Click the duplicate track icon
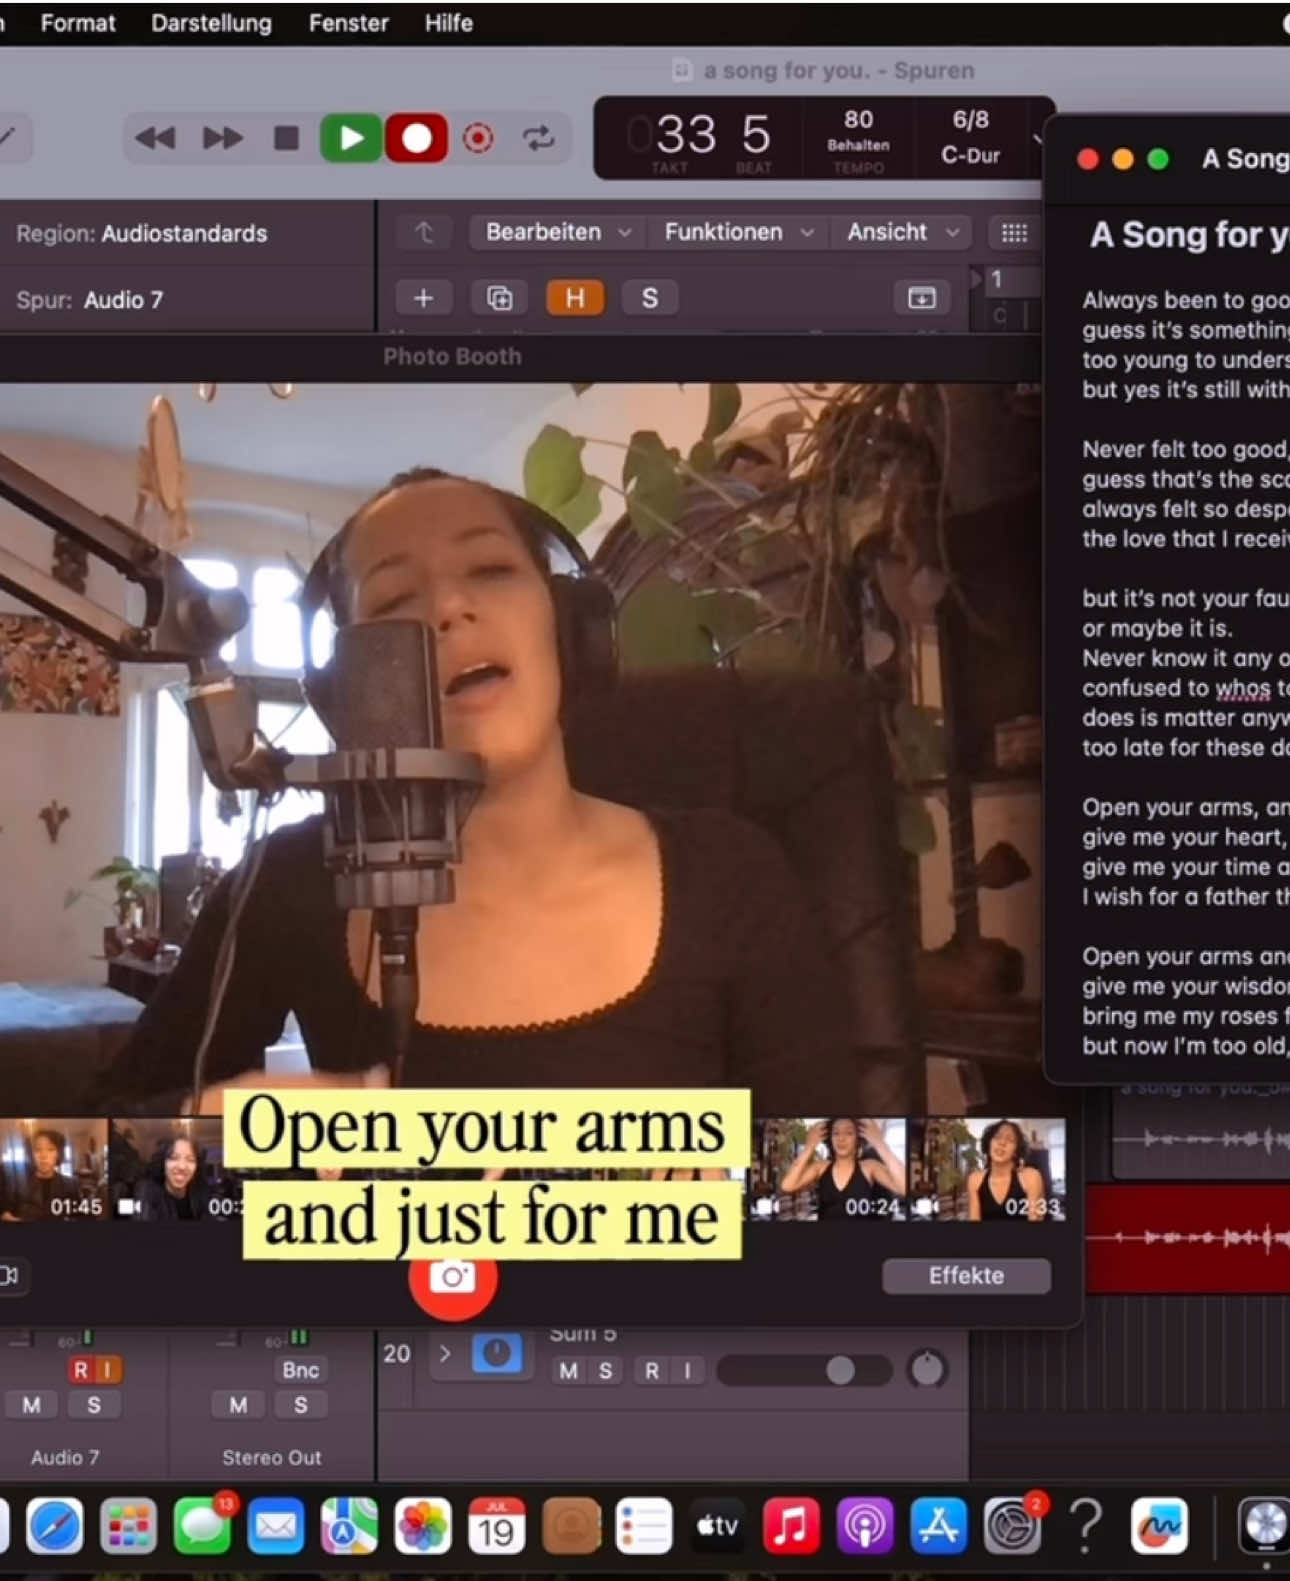The height and width of the screenshot is (1581, 1290). pos(499,298)
